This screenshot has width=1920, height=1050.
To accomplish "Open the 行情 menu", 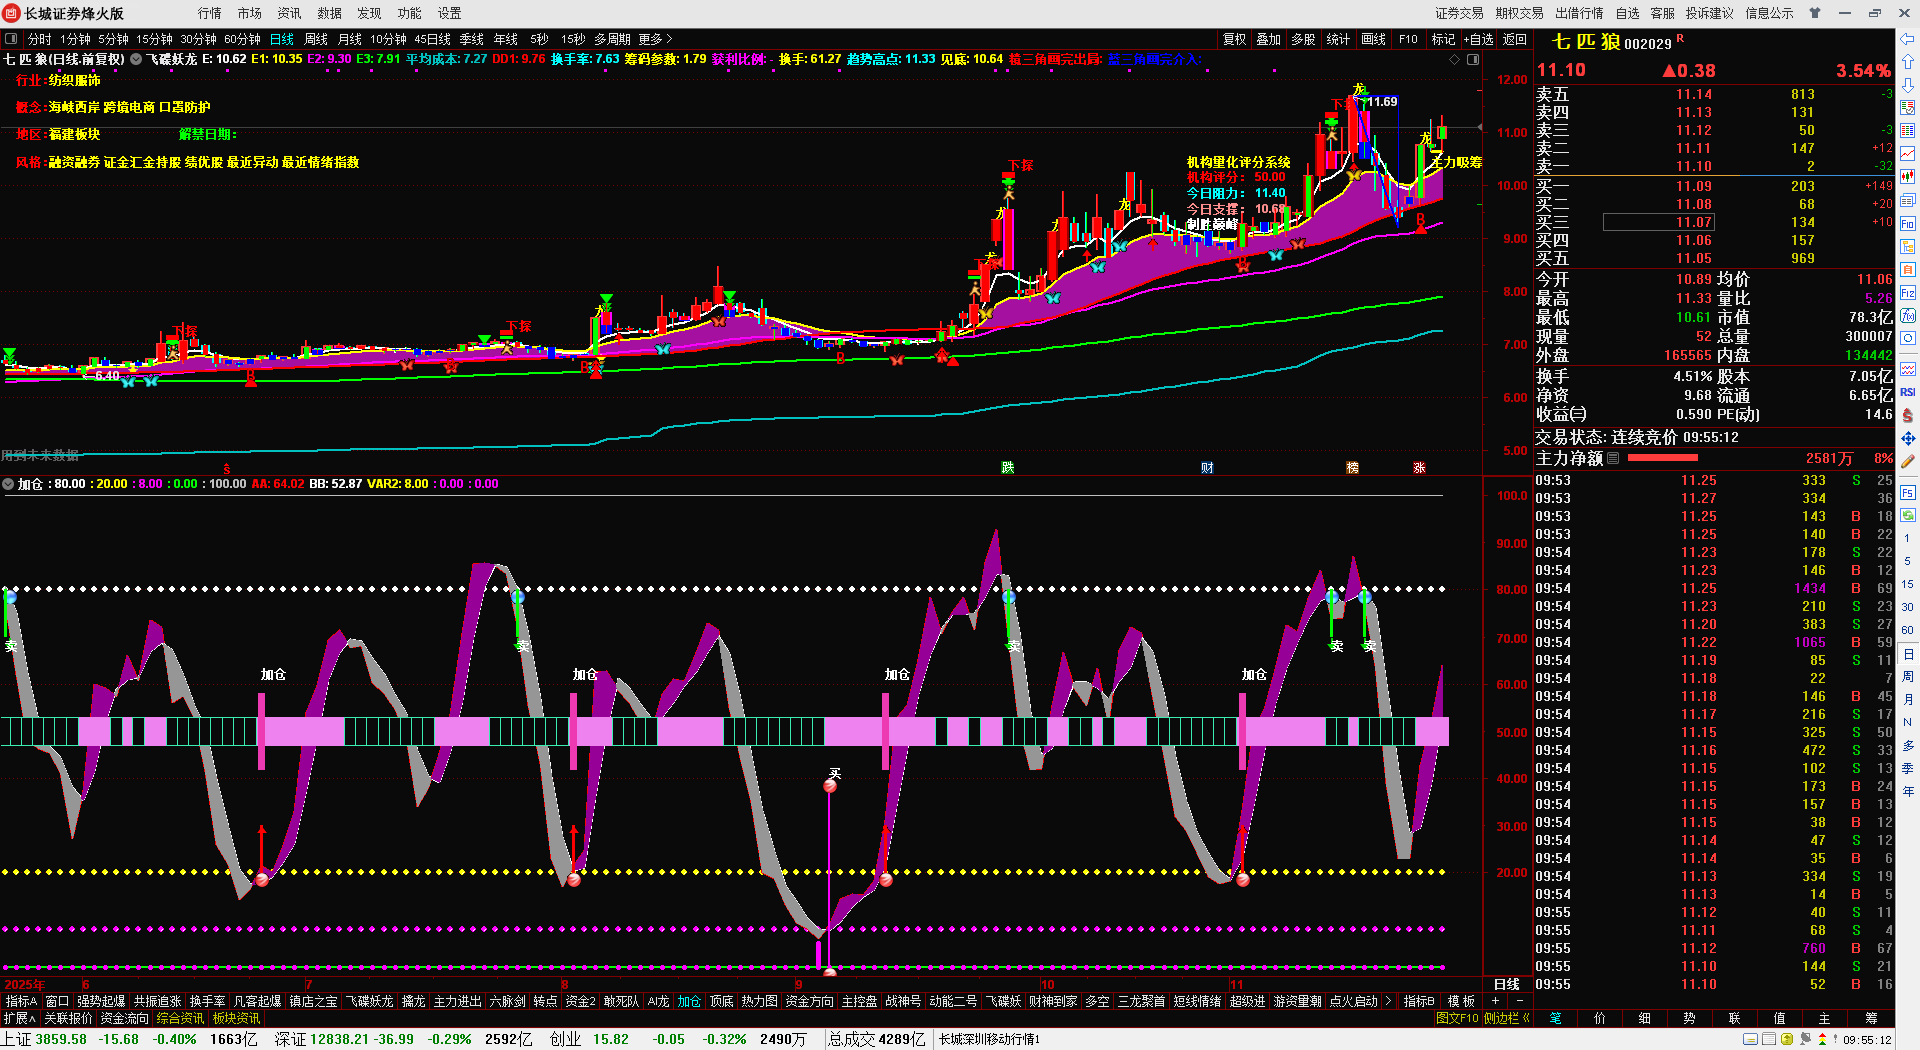I will tap(209, 13).
